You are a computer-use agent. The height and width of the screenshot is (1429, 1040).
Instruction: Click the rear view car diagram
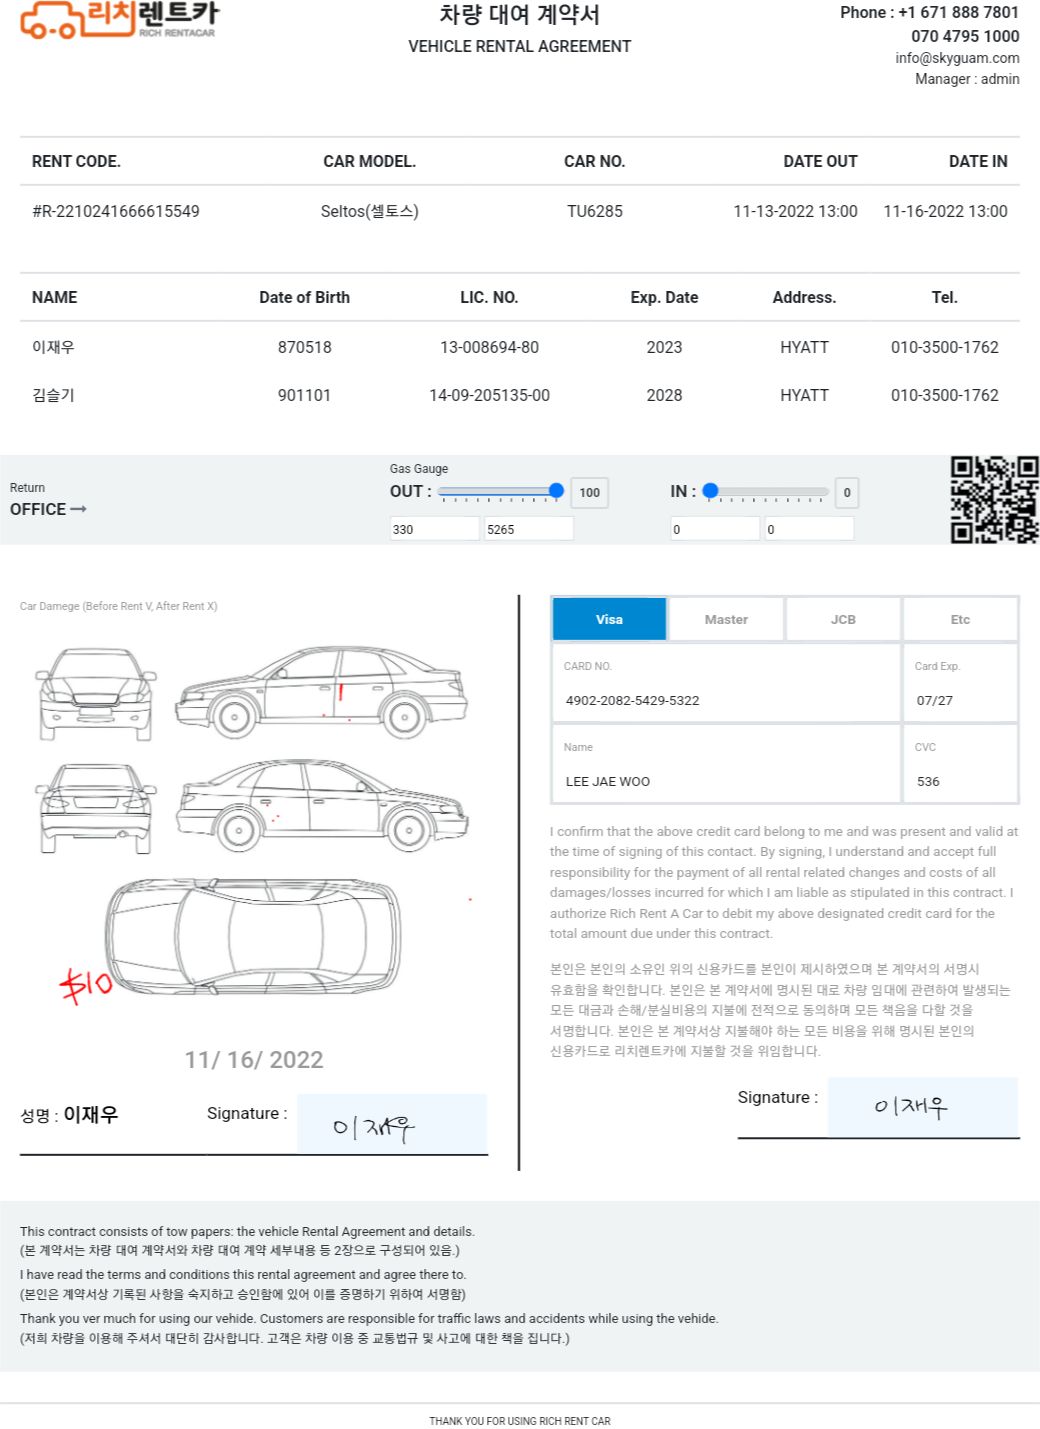point(96,808)
